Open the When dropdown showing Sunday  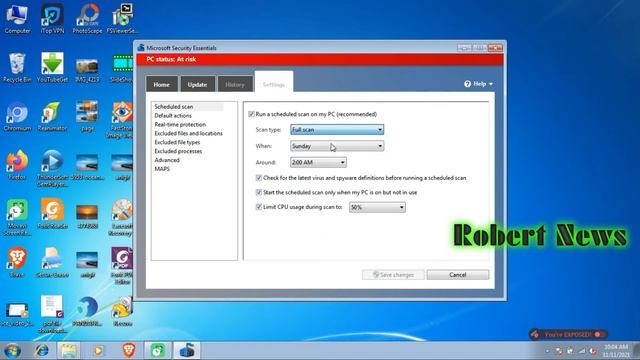(x=337, y=146)
